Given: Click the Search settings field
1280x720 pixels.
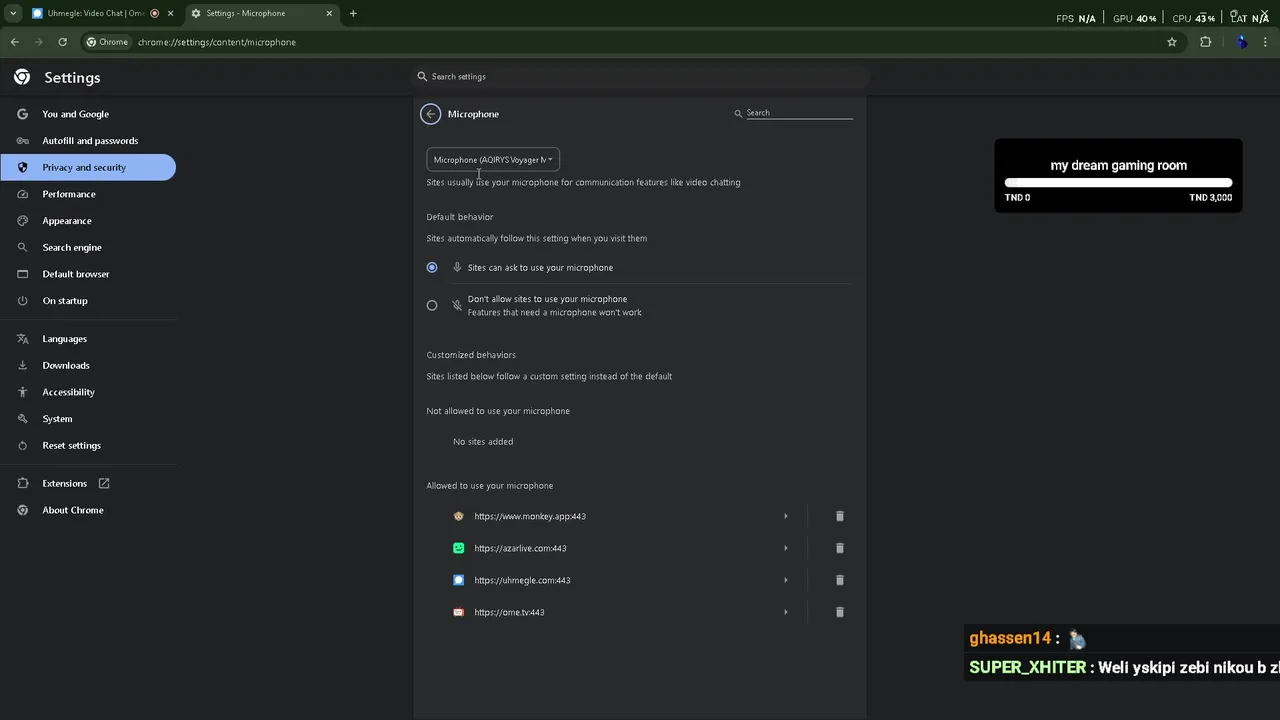Looking at the screenshot, I should pyautogui.click(x=640, y=77).
